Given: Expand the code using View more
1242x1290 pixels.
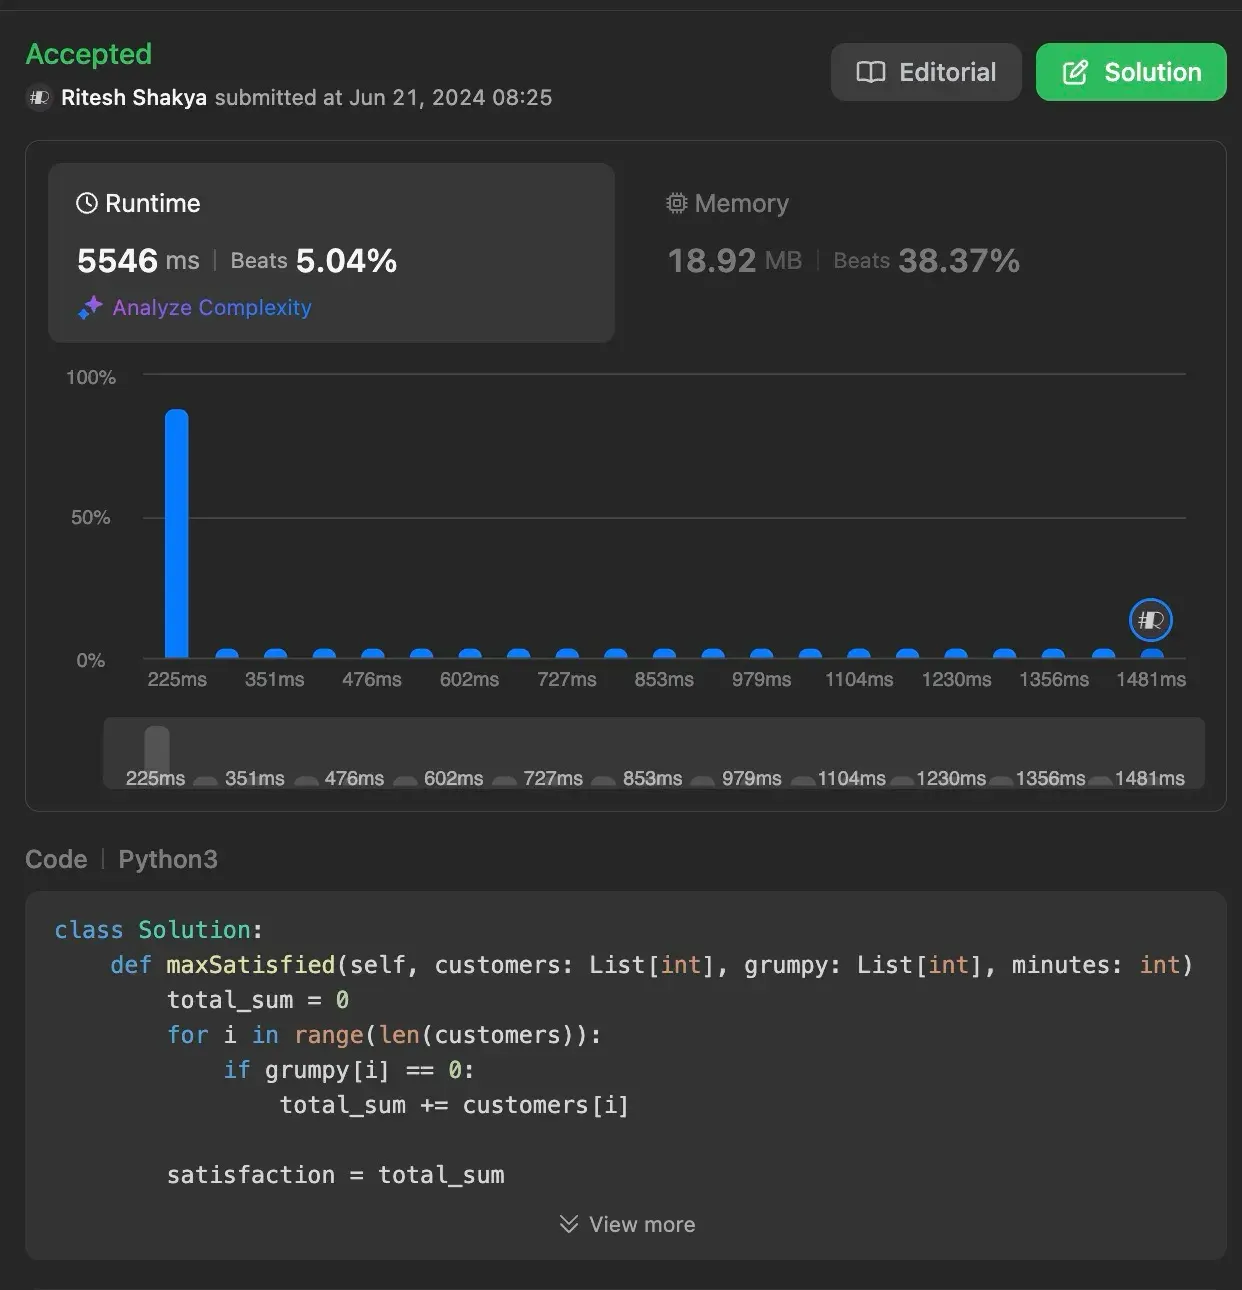Looking at the screenshot, I should (641, 1224).
